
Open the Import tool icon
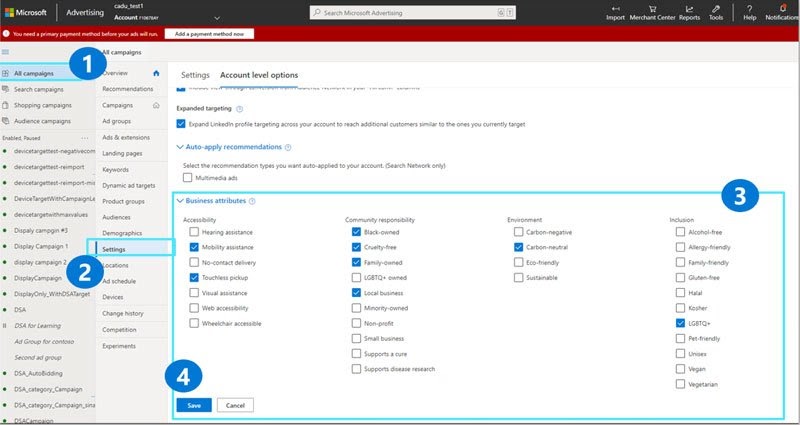click(615, 9)
